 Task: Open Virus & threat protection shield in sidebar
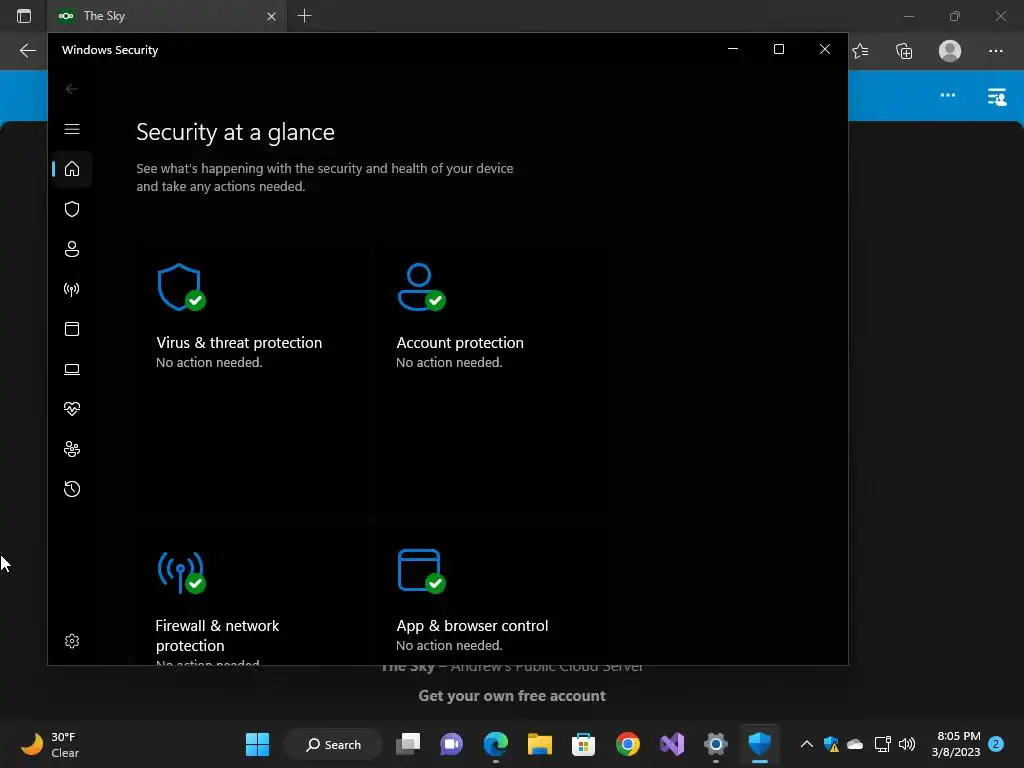pyautogui.click(x=72, y=209)
